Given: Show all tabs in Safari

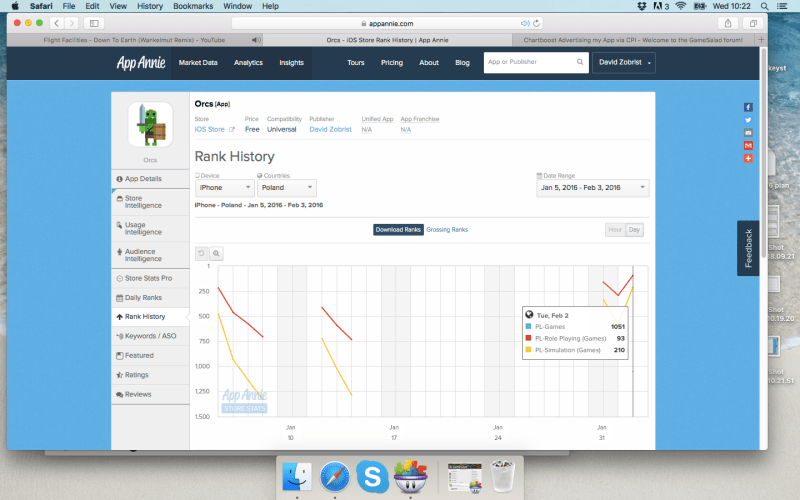Looking at the screenshot, I should tap(753, 23).
